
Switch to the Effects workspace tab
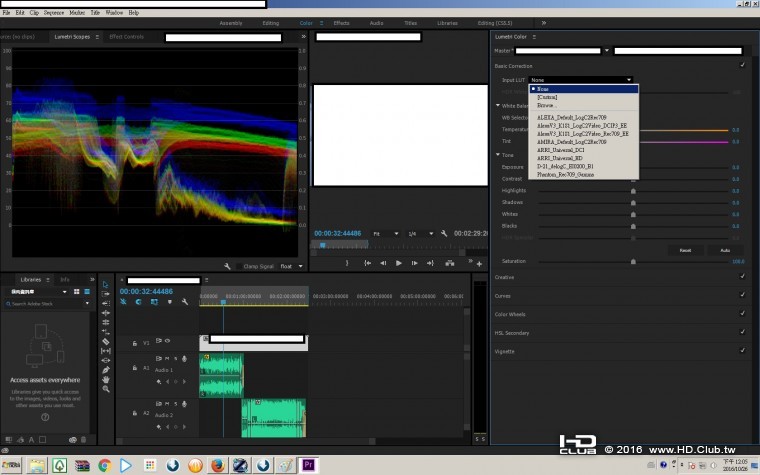pos(341,22)
